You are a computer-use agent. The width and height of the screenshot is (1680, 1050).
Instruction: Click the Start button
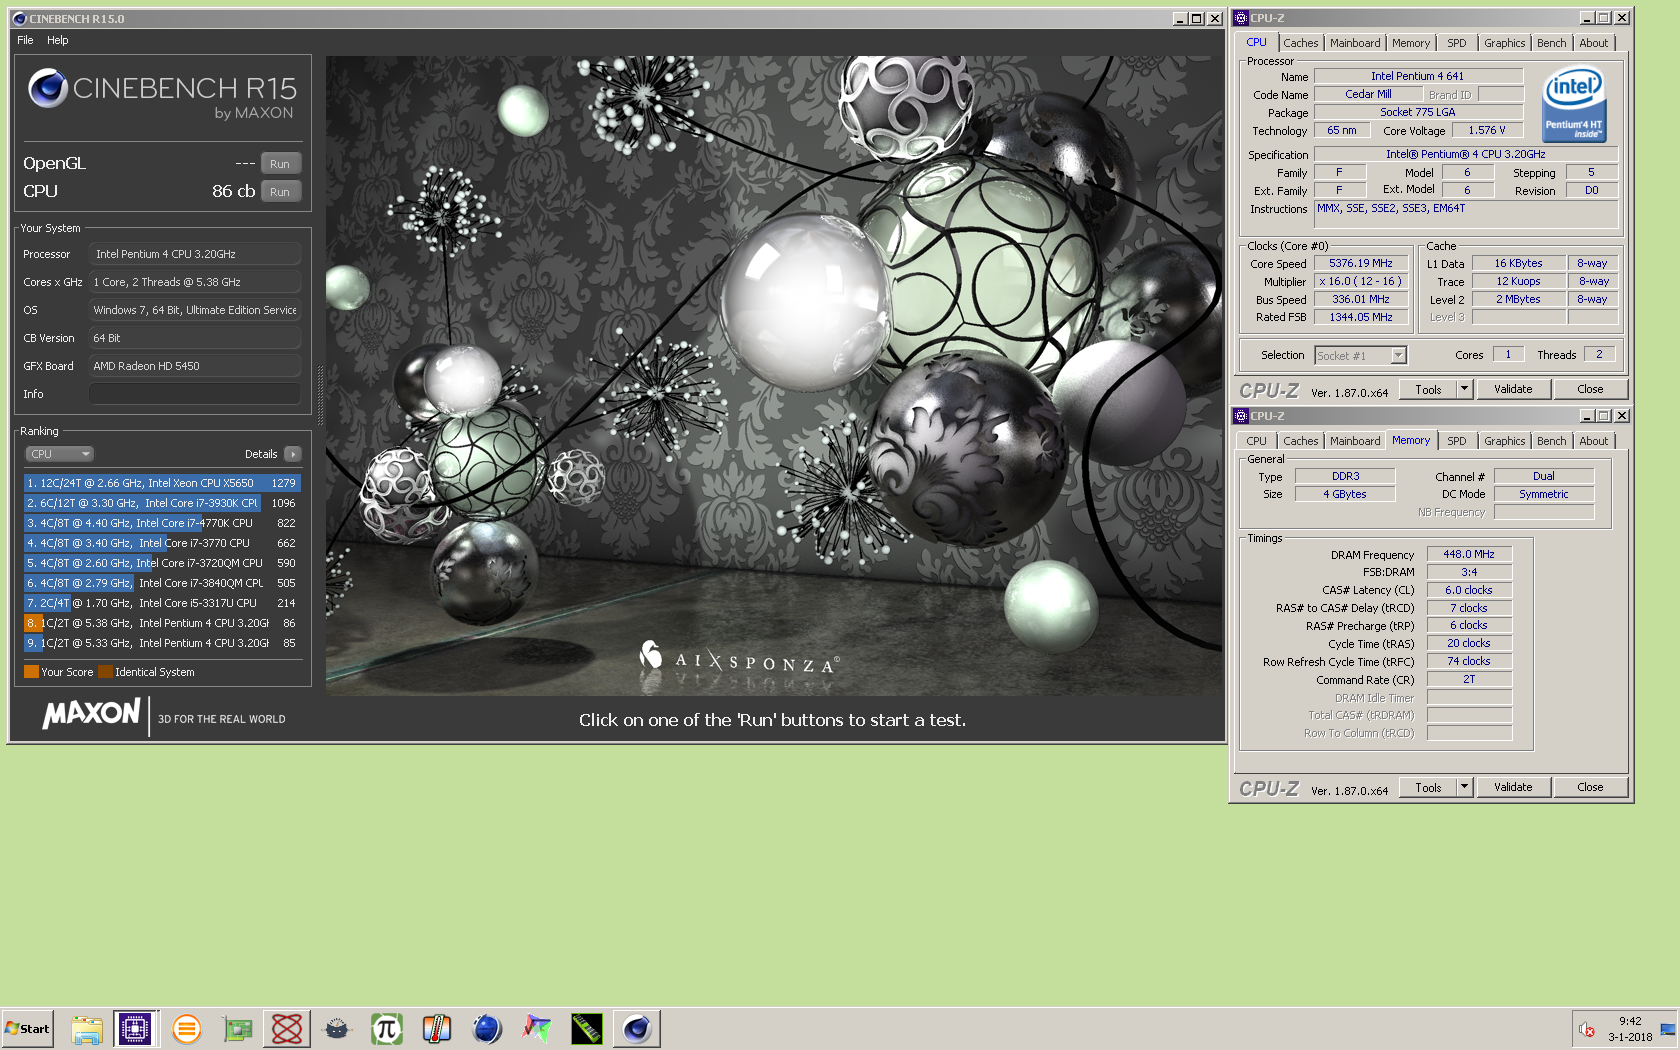click(x=28, y=1028)
